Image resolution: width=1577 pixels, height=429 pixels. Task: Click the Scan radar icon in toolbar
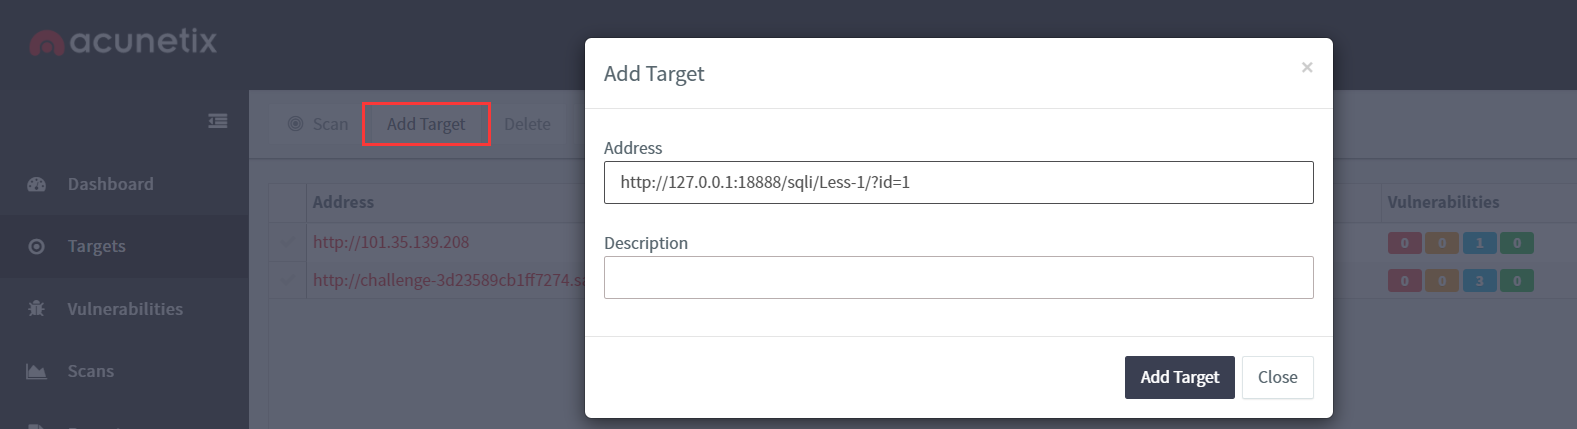tap(295, 124)
